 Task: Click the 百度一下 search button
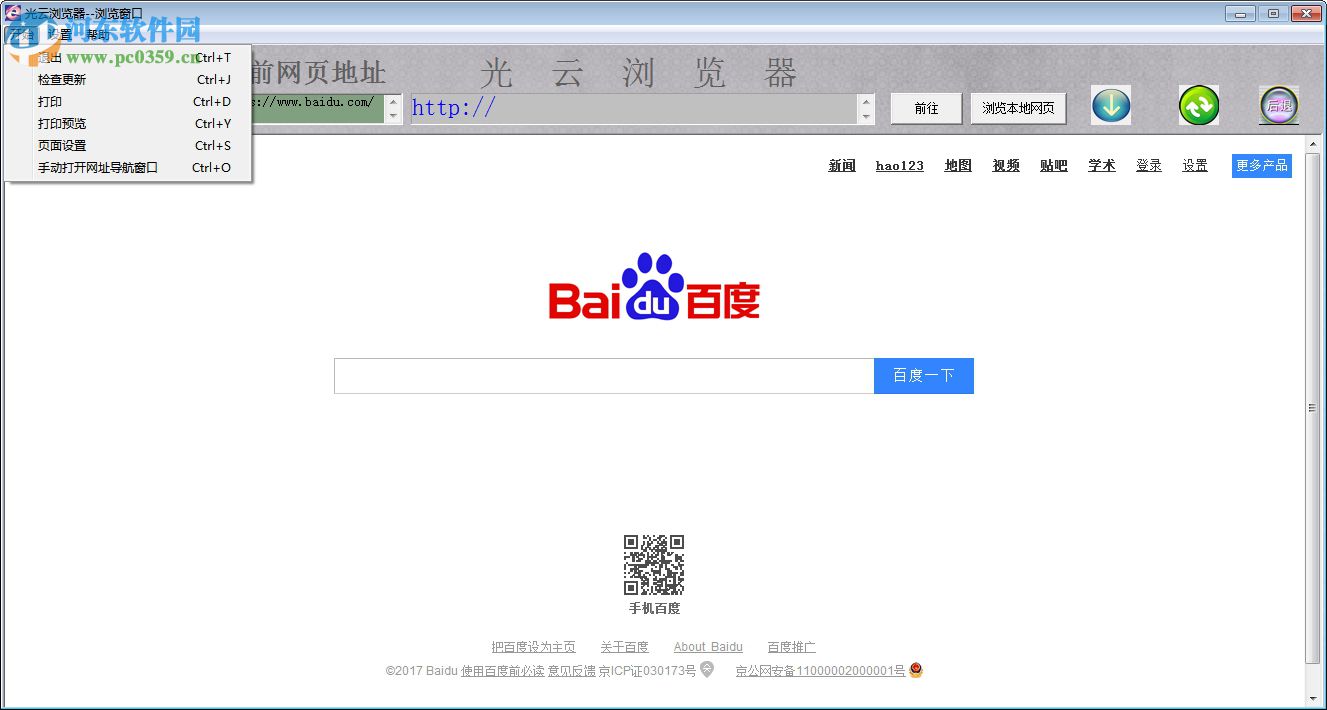click(x=923, y=375)
